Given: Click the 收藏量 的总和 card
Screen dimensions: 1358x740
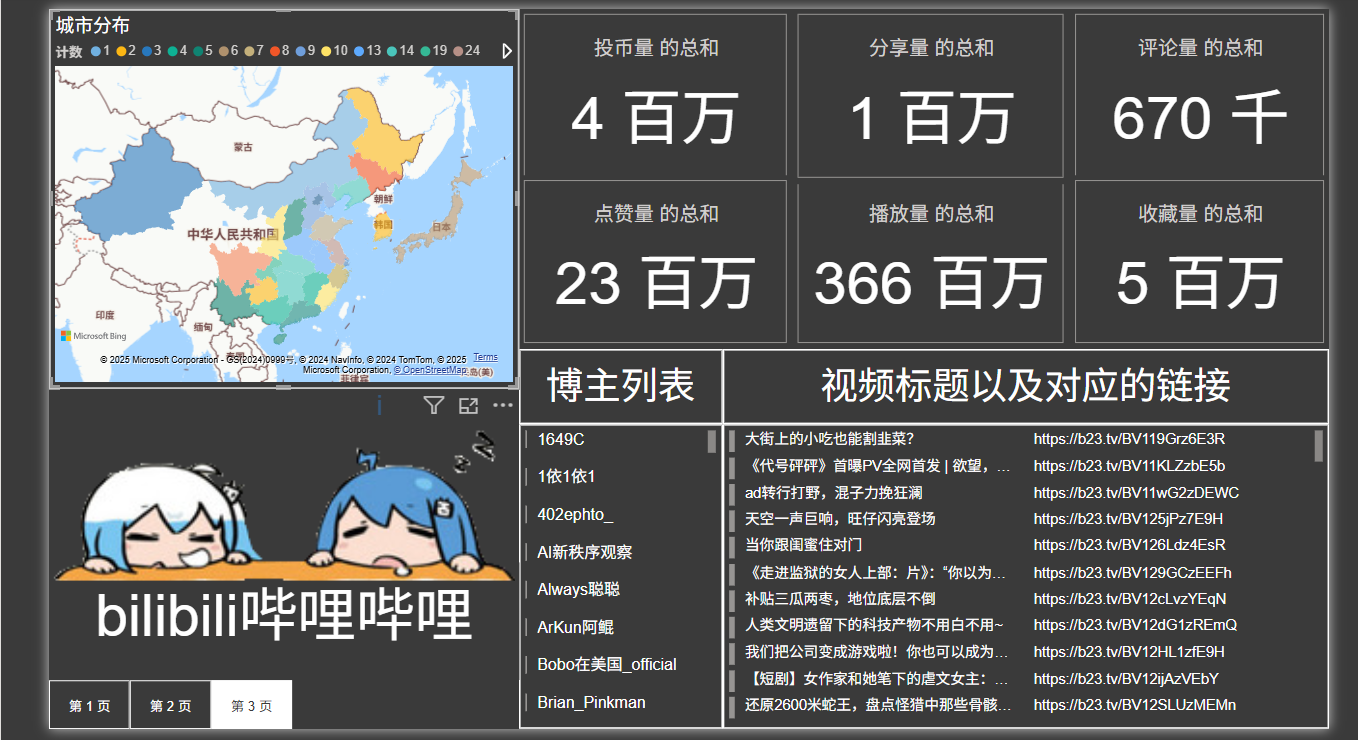Looking at the screenshot, I should click(1200, 262).
